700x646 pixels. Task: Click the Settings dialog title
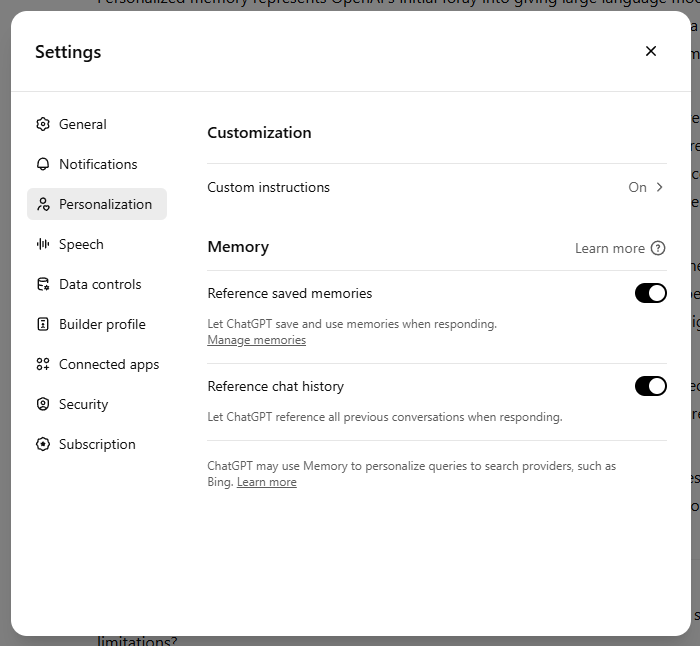click(68, 52)
